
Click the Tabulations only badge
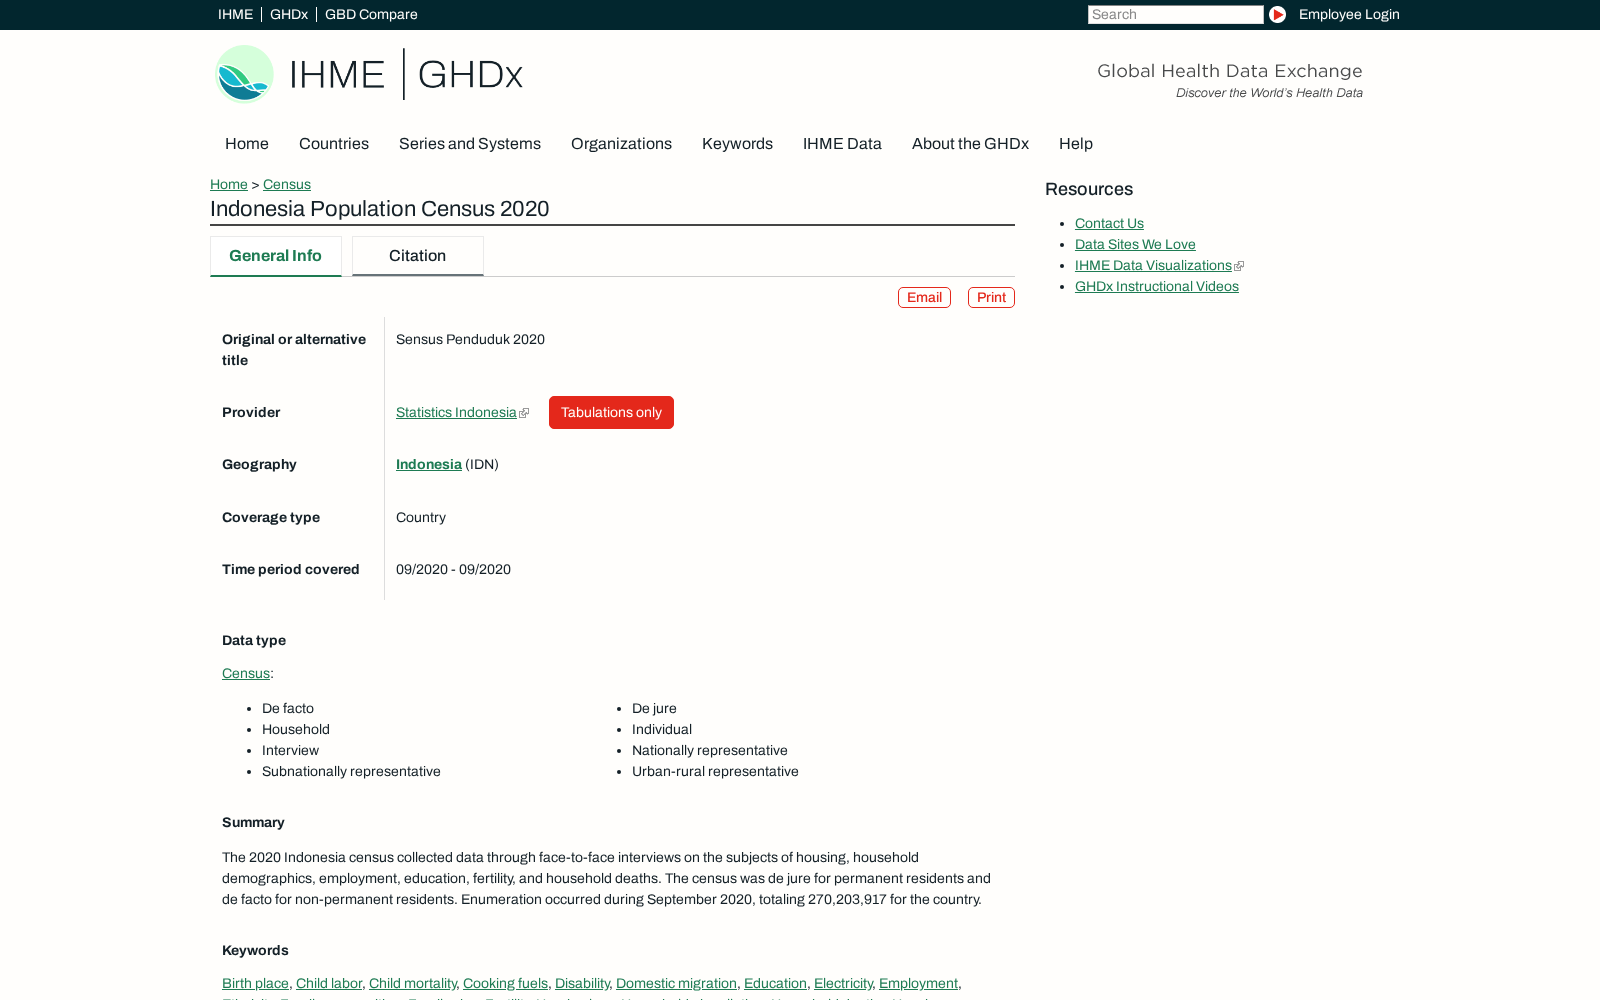click(611, 413)
